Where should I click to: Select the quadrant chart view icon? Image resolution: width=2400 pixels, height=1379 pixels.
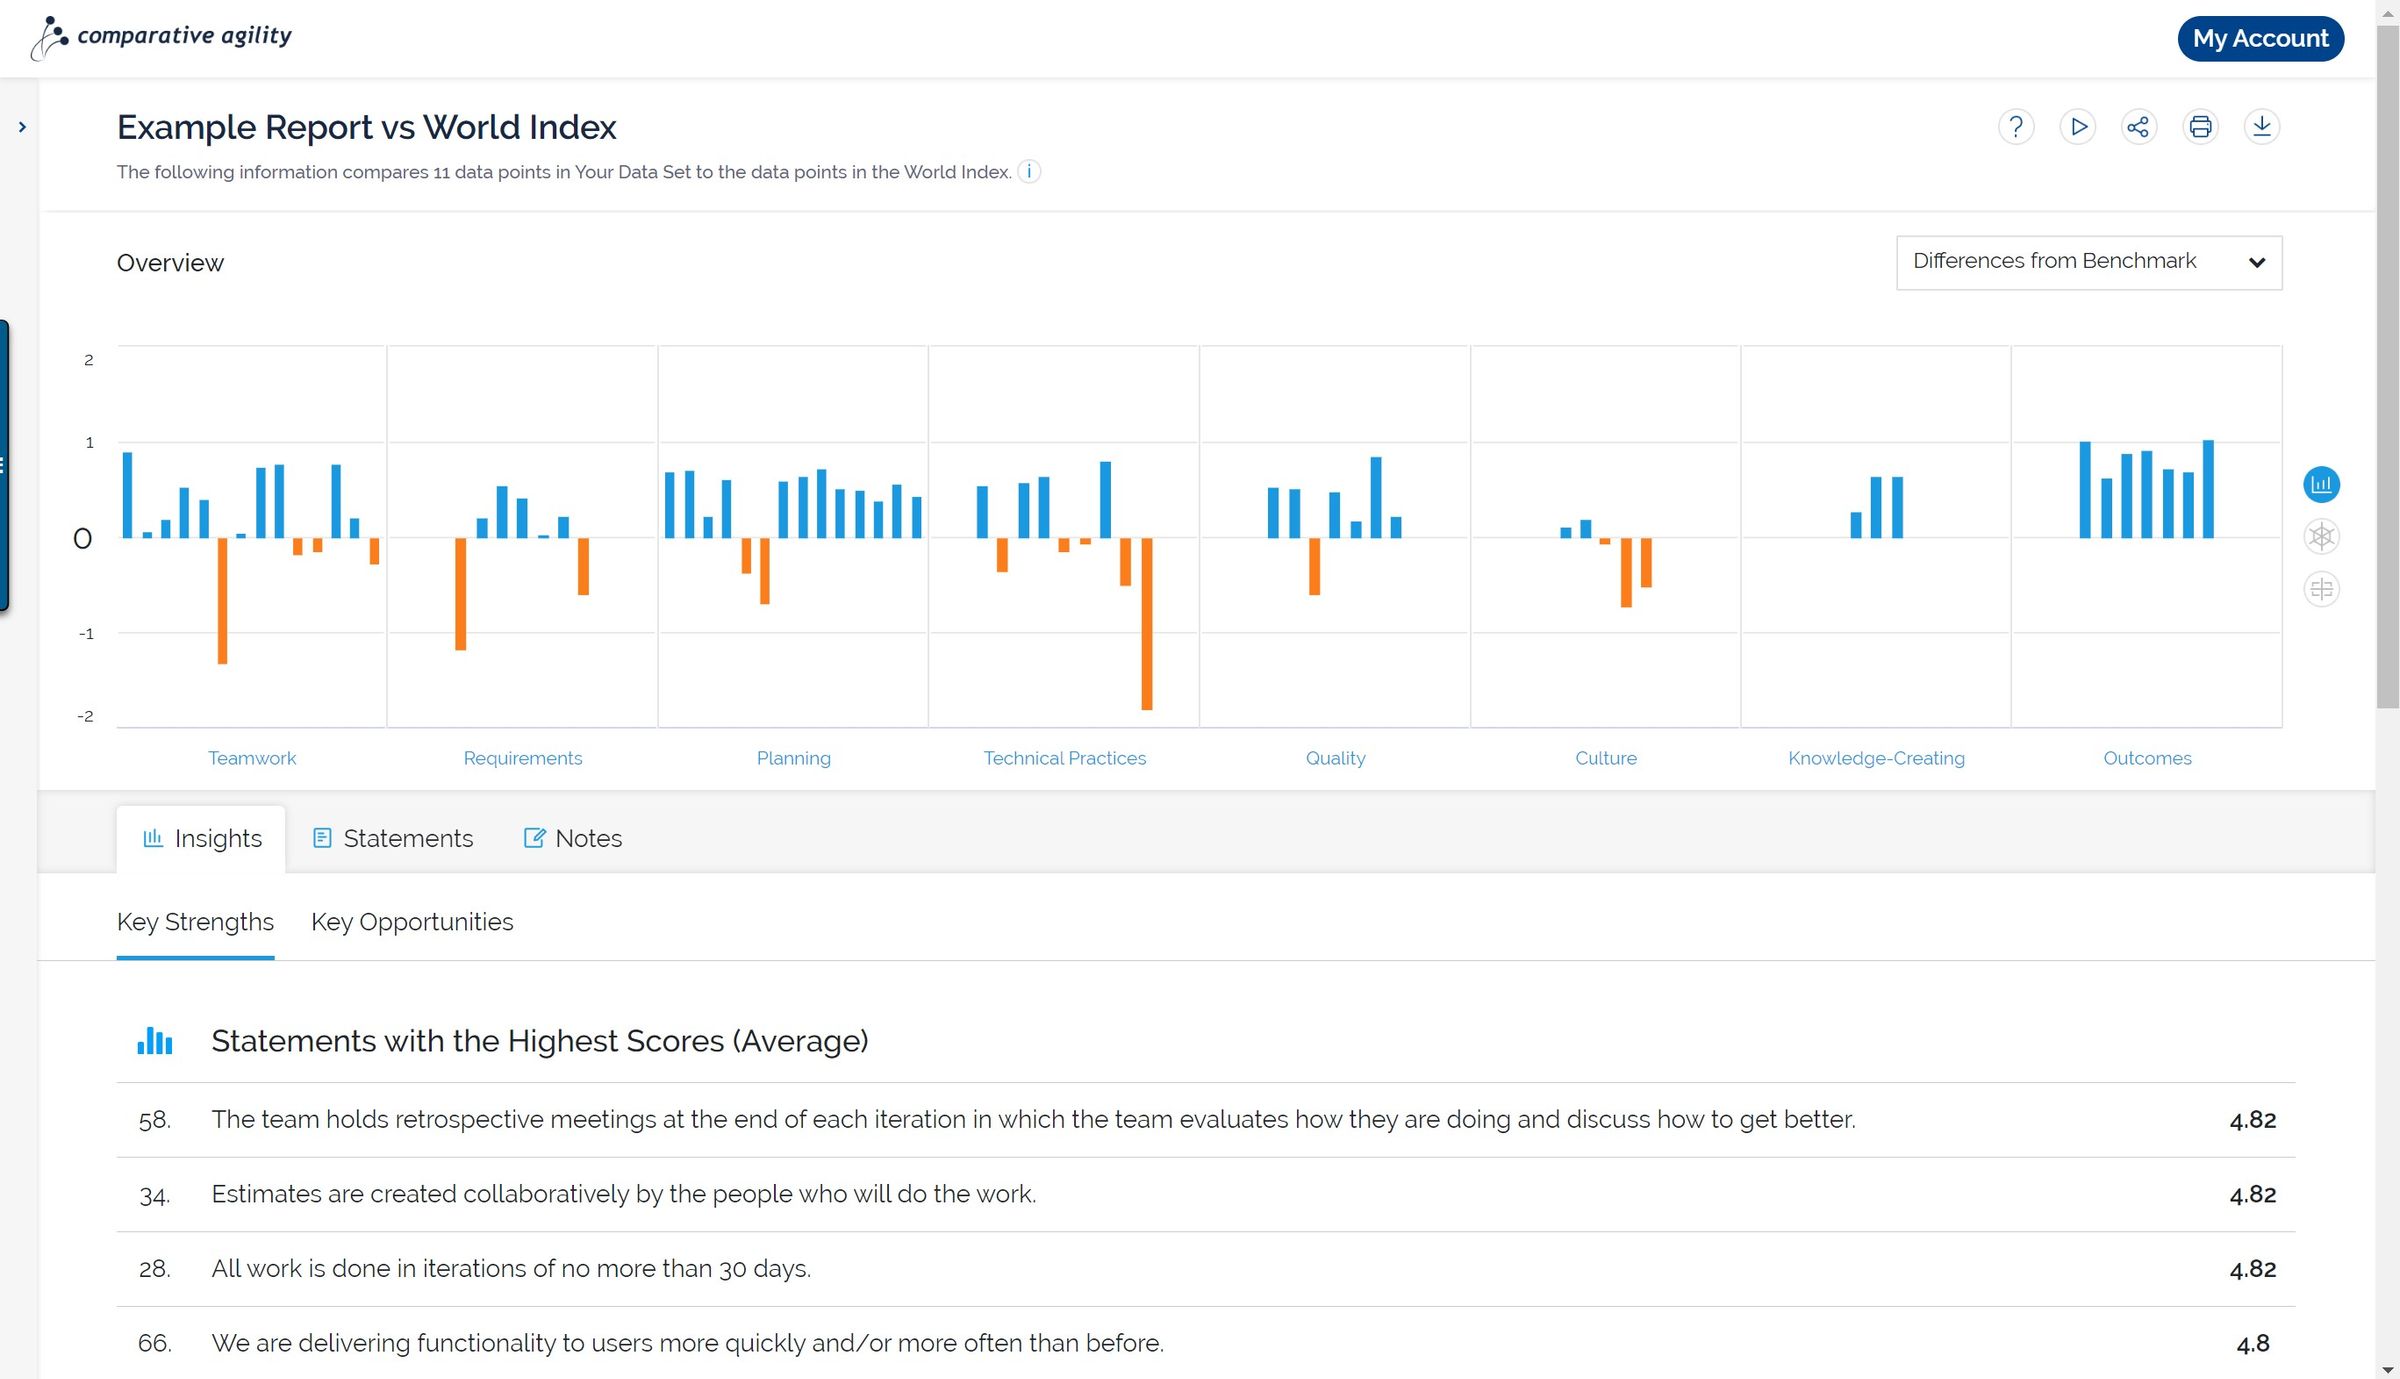click(x=2321, y=588)
